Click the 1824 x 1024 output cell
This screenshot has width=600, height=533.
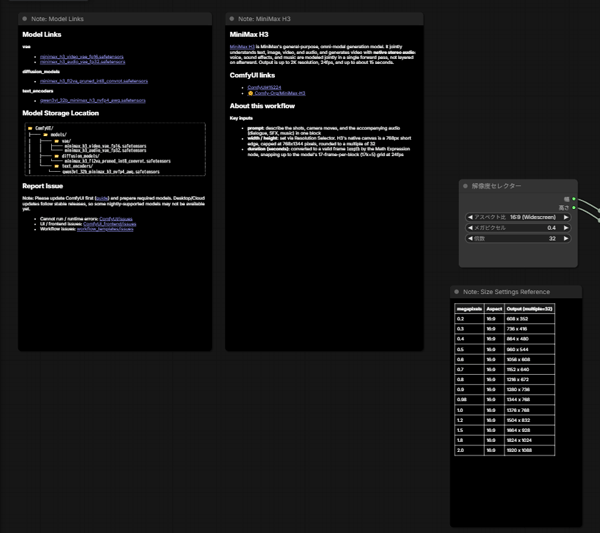coord(529,440)
